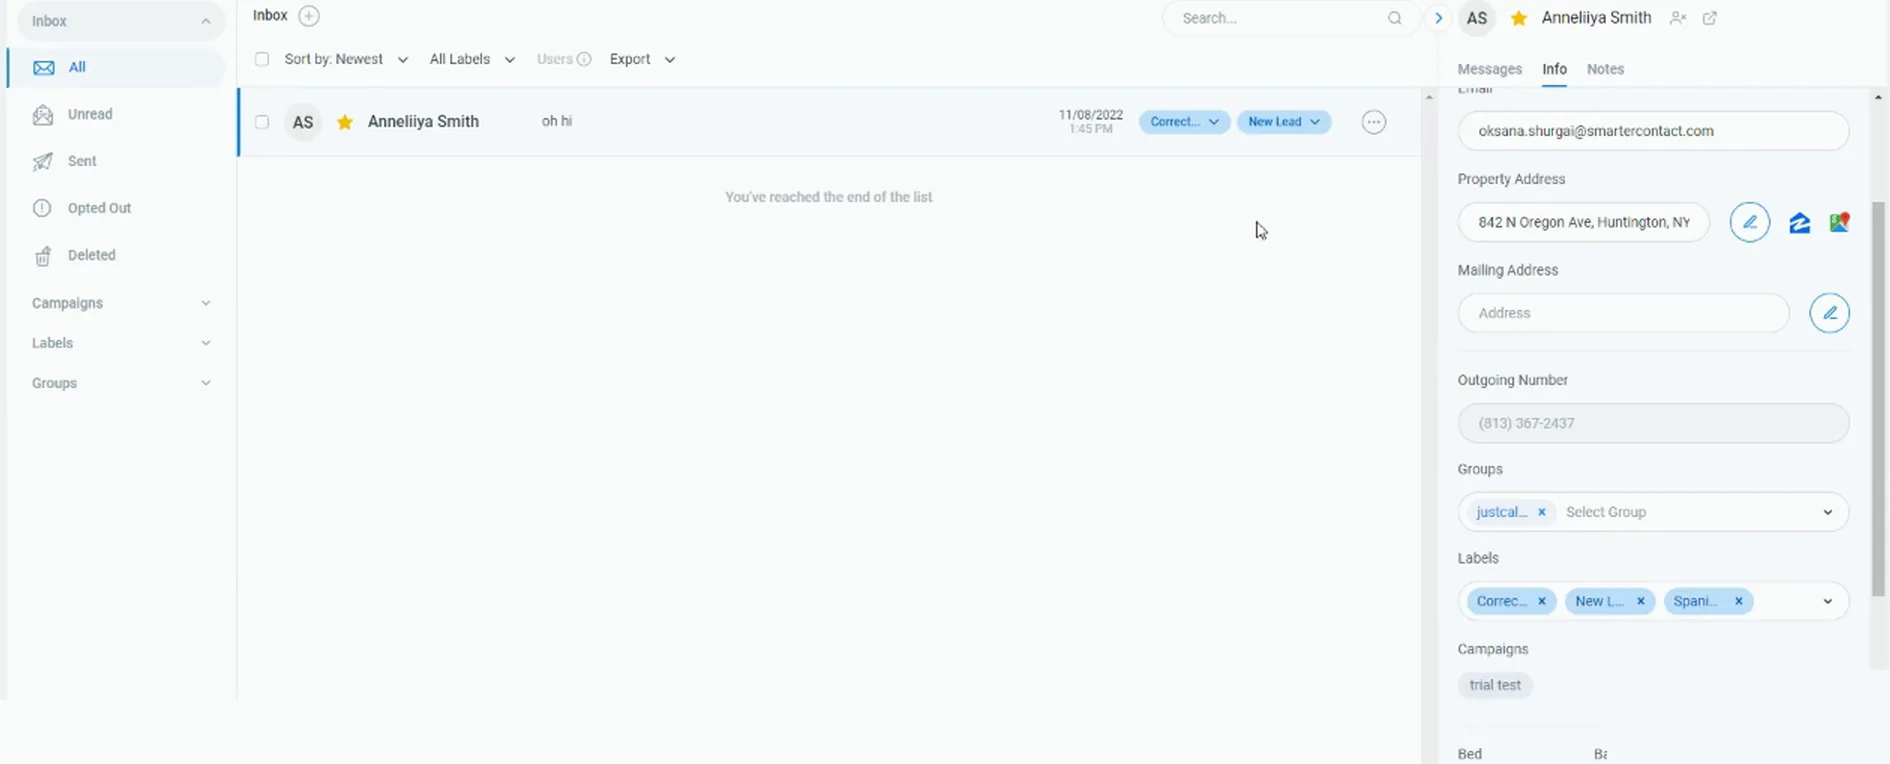Open the Correct... label dropdown in row
Screen dimensions: 1890x764
[1184, 122]
